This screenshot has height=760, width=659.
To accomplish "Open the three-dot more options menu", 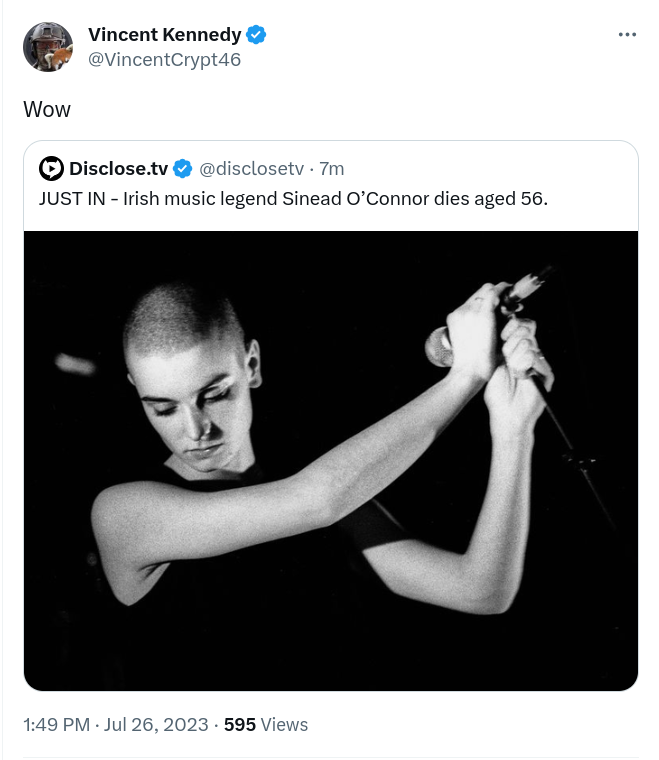I will click(627, 34).
